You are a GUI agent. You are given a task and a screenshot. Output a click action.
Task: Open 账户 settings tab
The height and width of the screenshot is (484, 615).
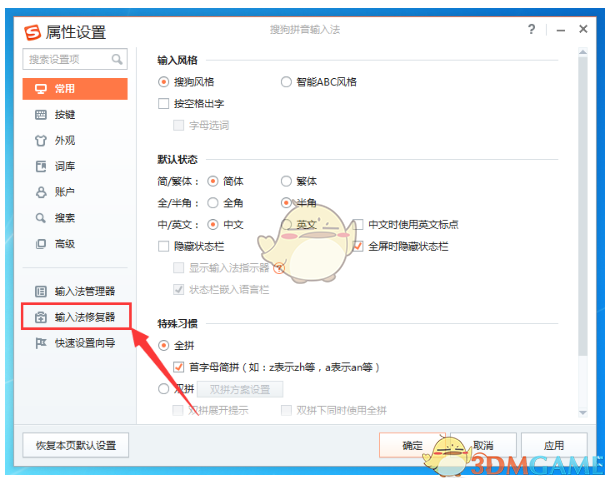pyautogui.click(x=75, y=192)
